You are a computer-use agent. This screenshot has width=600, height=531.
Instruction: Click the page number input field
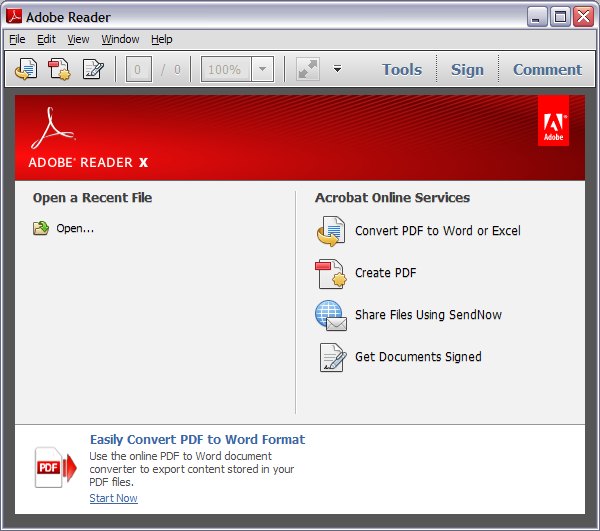pyautogui.click(x=139, y=69)
